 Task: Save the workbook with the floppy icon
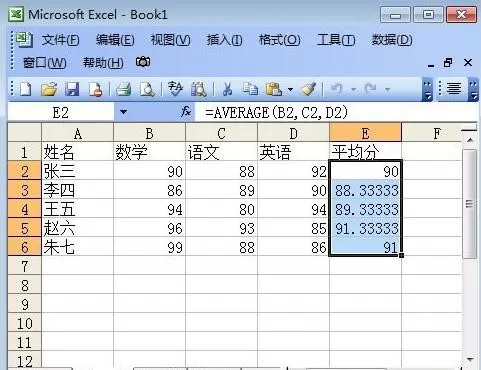click(72, 89)
